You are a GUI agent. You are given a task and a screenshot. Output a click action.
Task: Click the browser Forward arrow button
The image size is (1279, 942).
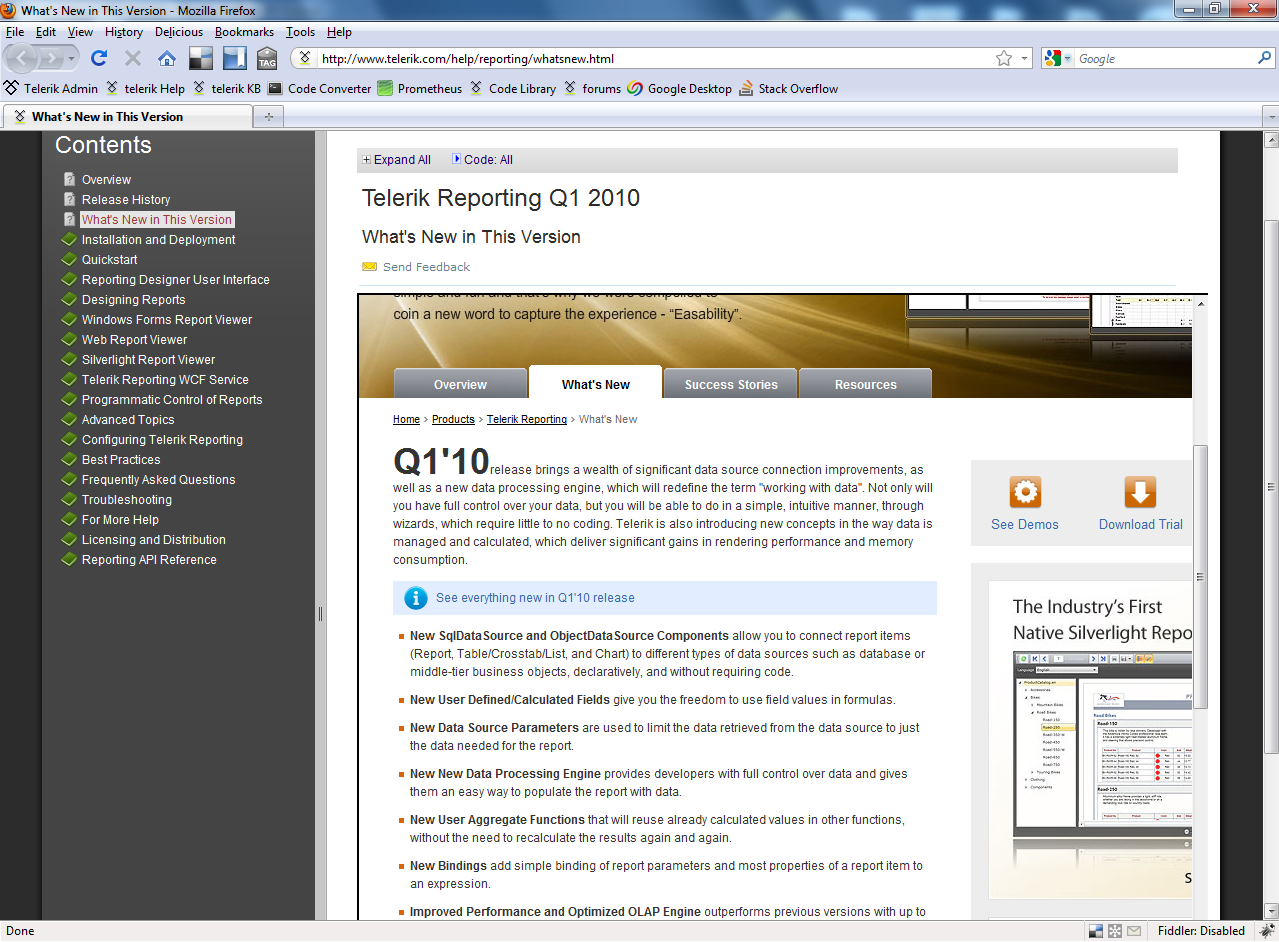(x=51, y=59)
